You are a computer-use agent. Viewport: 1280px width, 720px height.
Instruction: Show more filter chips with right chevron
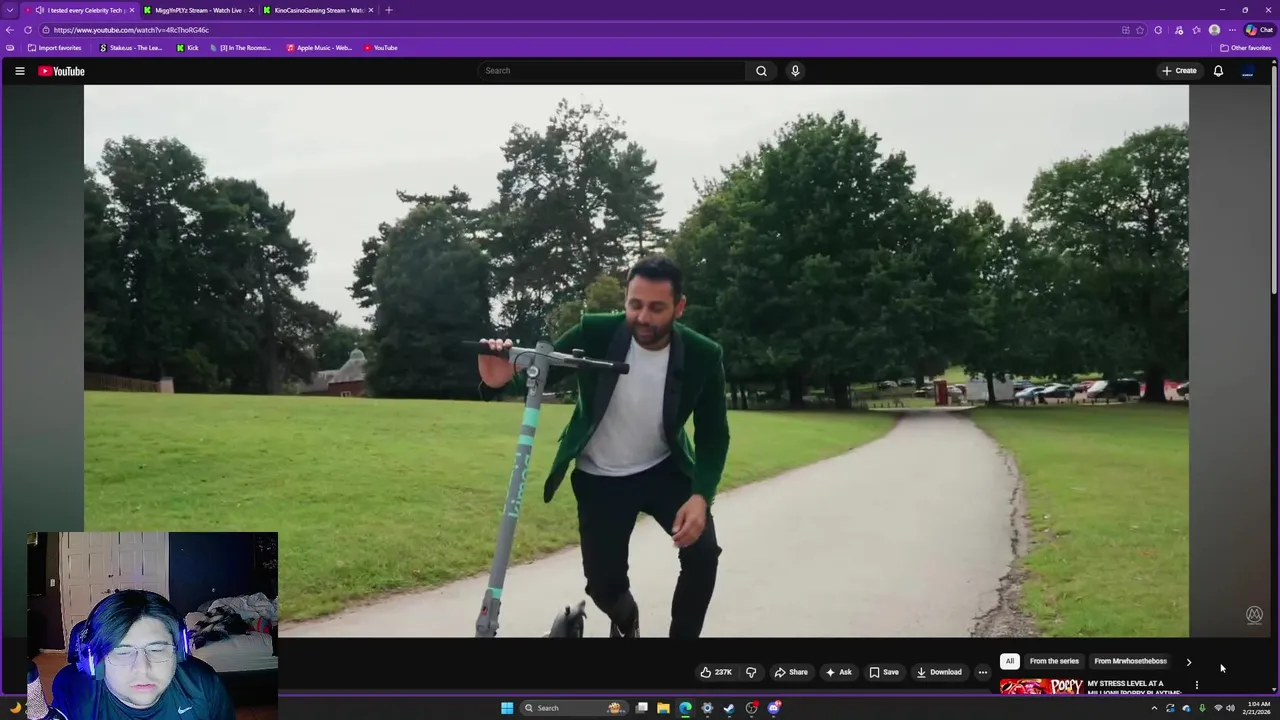(1188, 661)
